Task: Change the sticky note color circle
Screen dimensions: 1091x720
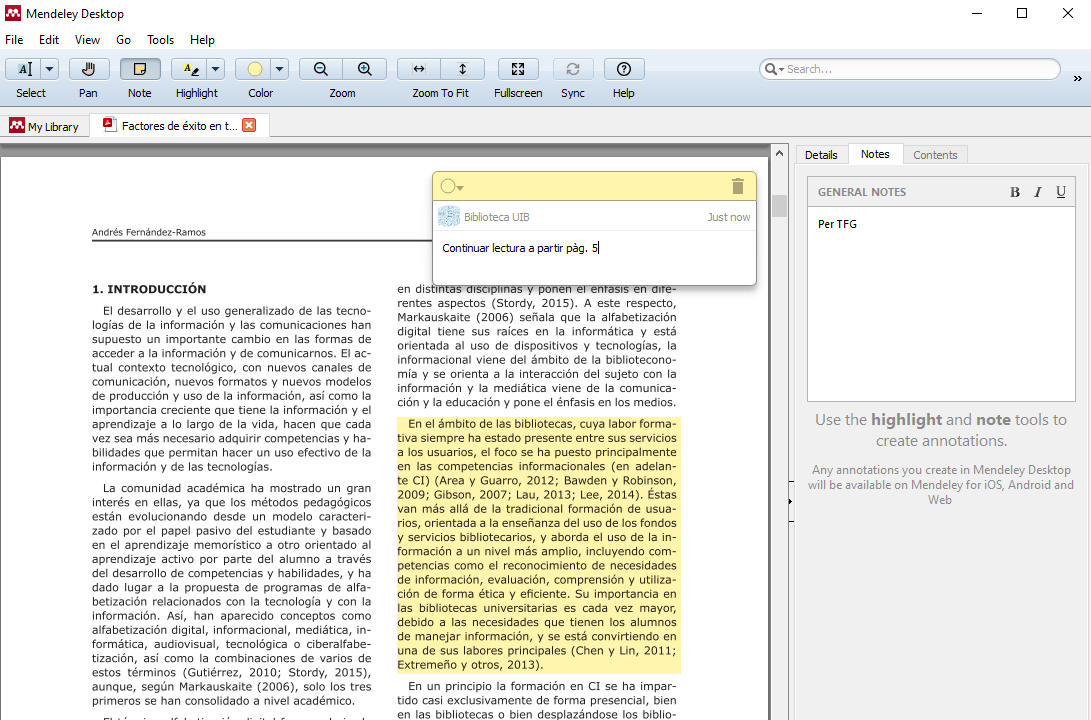Action: click(452, 186)
